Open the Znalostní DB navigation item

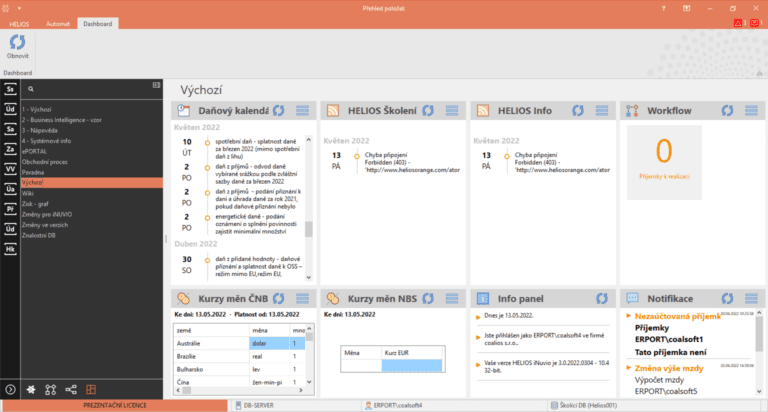coord(39,235)
